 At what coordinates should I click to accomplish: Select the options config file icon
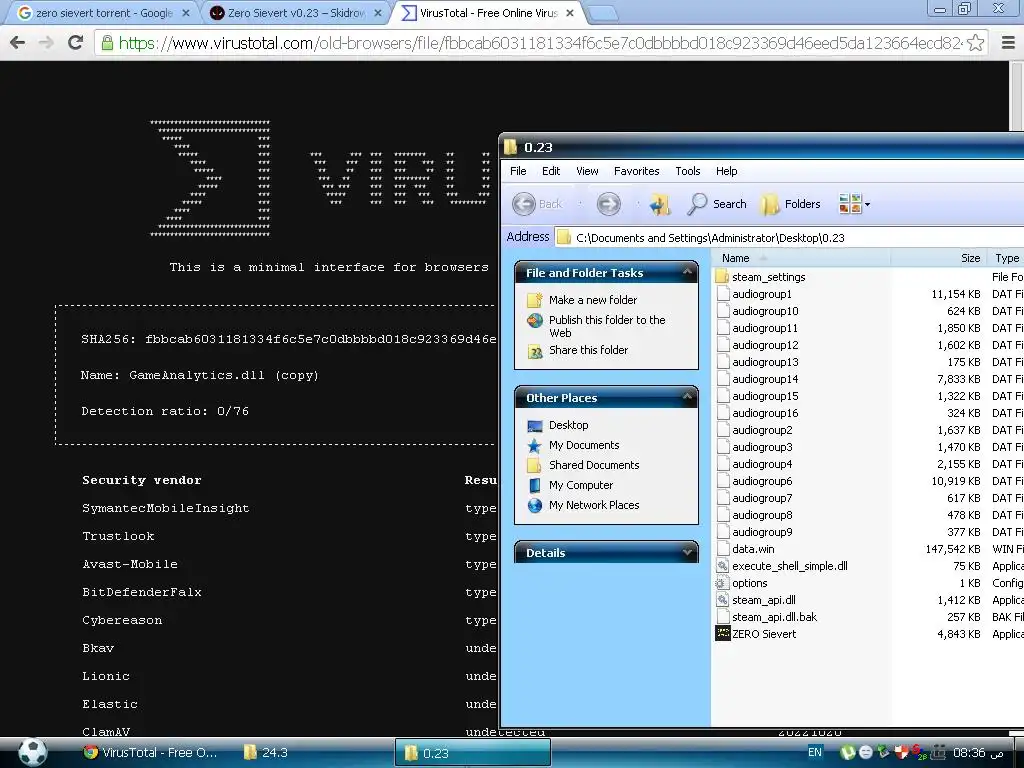click(x=722, y=583)
